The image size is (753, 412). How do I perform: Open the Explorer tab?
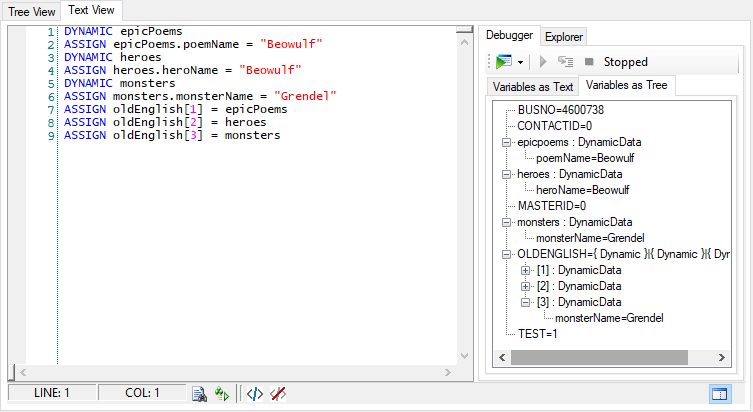pyautogui.click(x=564, y=36)
